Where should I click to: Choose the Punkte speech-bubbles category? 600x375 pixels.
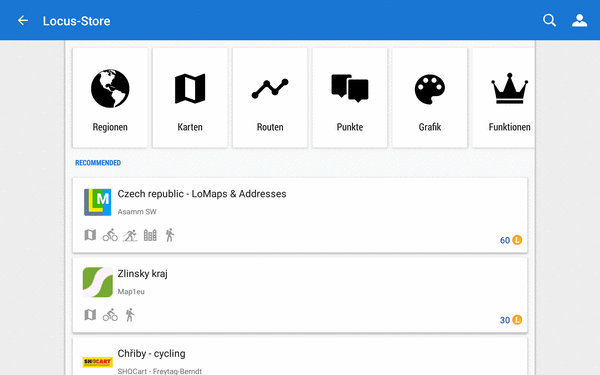350,98
